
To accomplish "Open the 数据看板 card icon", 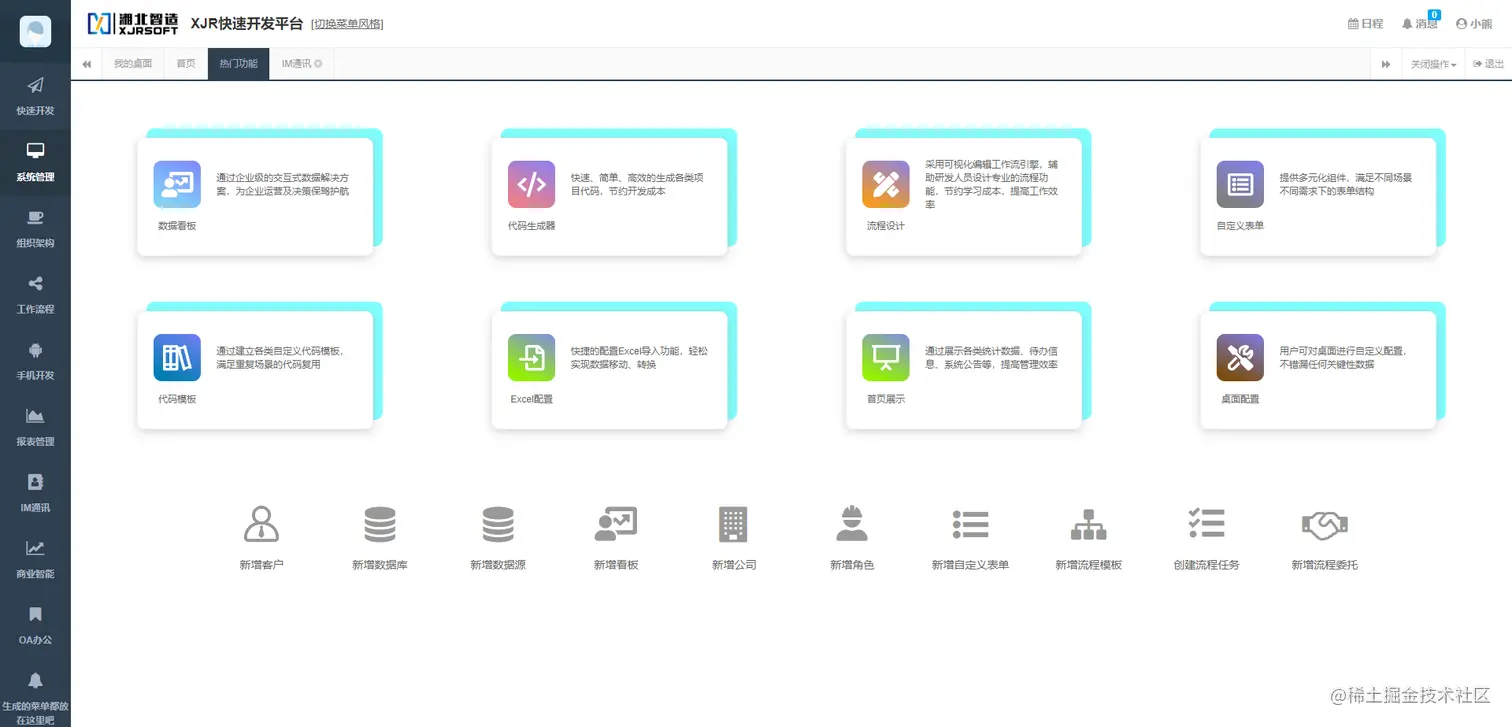I will tap(177, 184).
